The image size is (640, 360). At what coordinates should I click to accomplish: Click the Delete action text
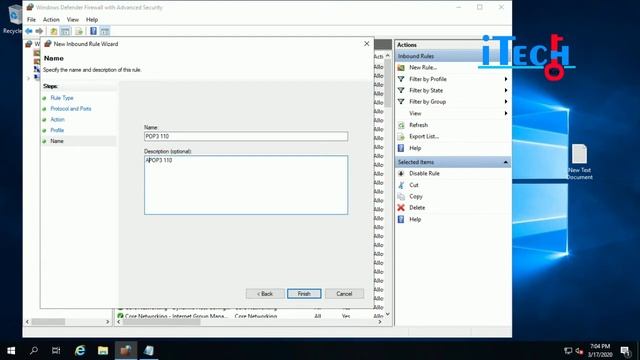[417, 207]
